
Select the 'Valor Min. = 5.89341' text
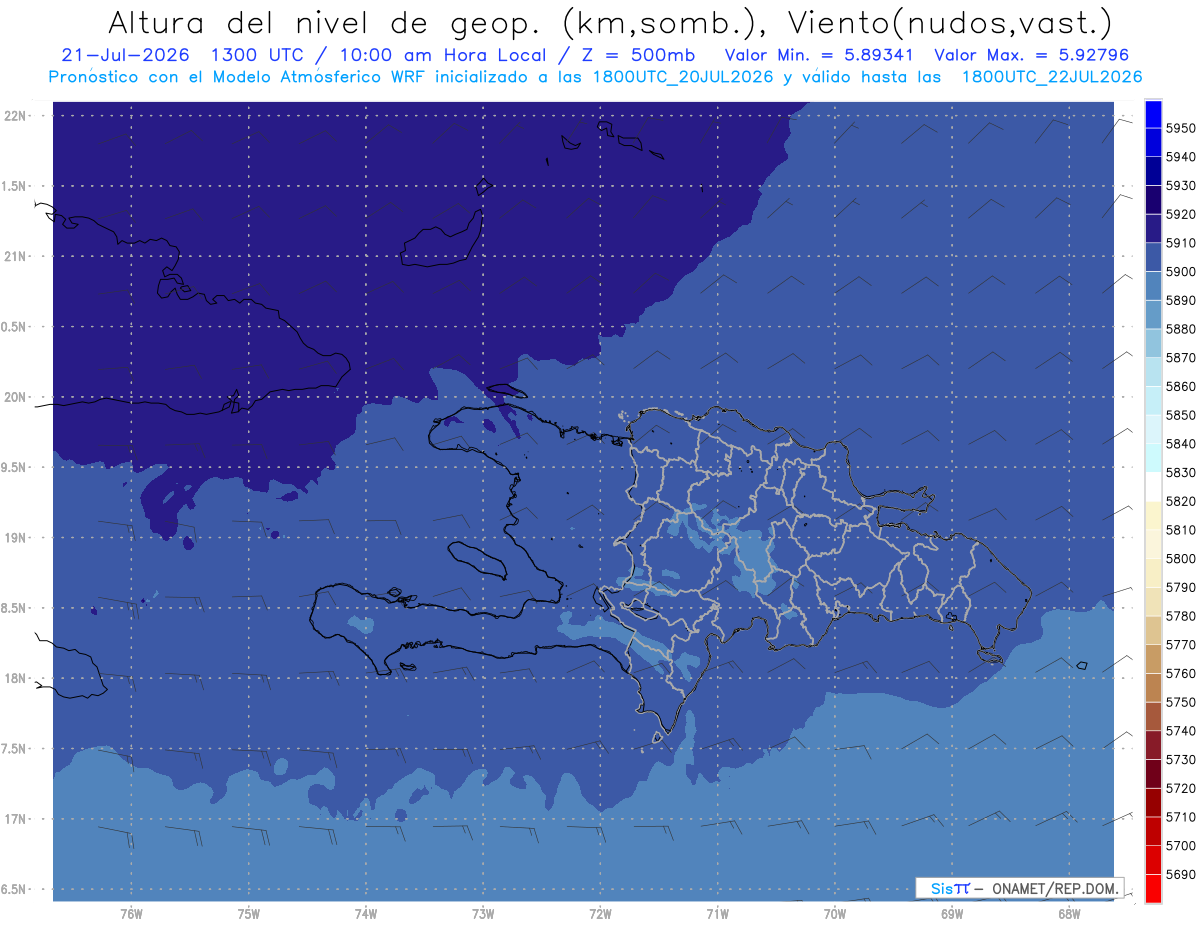820,56
